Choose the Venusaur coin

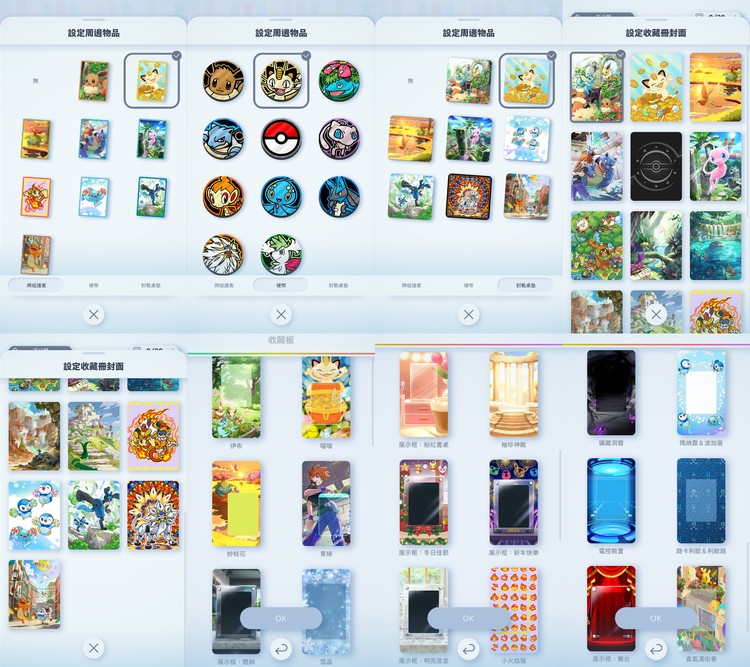click(x=339, y=80)
